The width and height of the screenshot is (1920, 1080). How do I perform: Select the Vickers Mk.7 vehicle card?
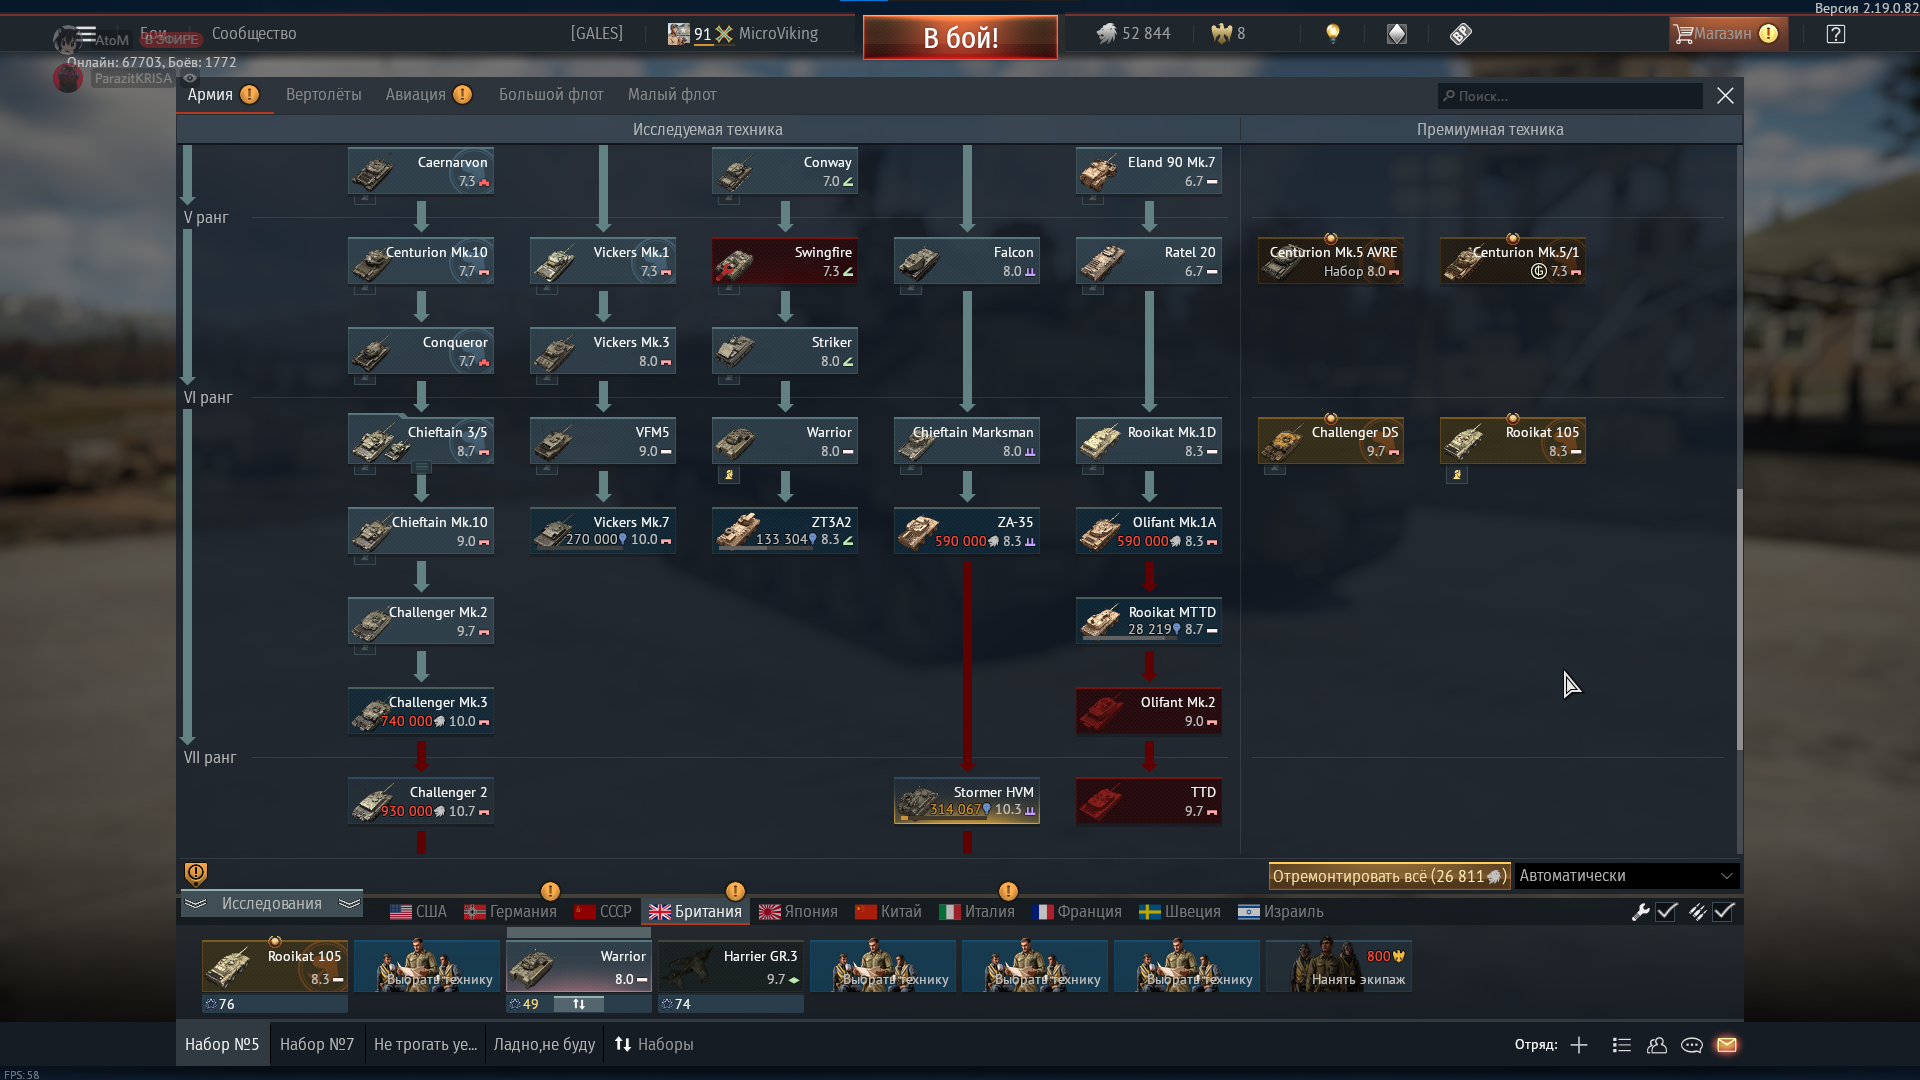click(x=603, y=532)
